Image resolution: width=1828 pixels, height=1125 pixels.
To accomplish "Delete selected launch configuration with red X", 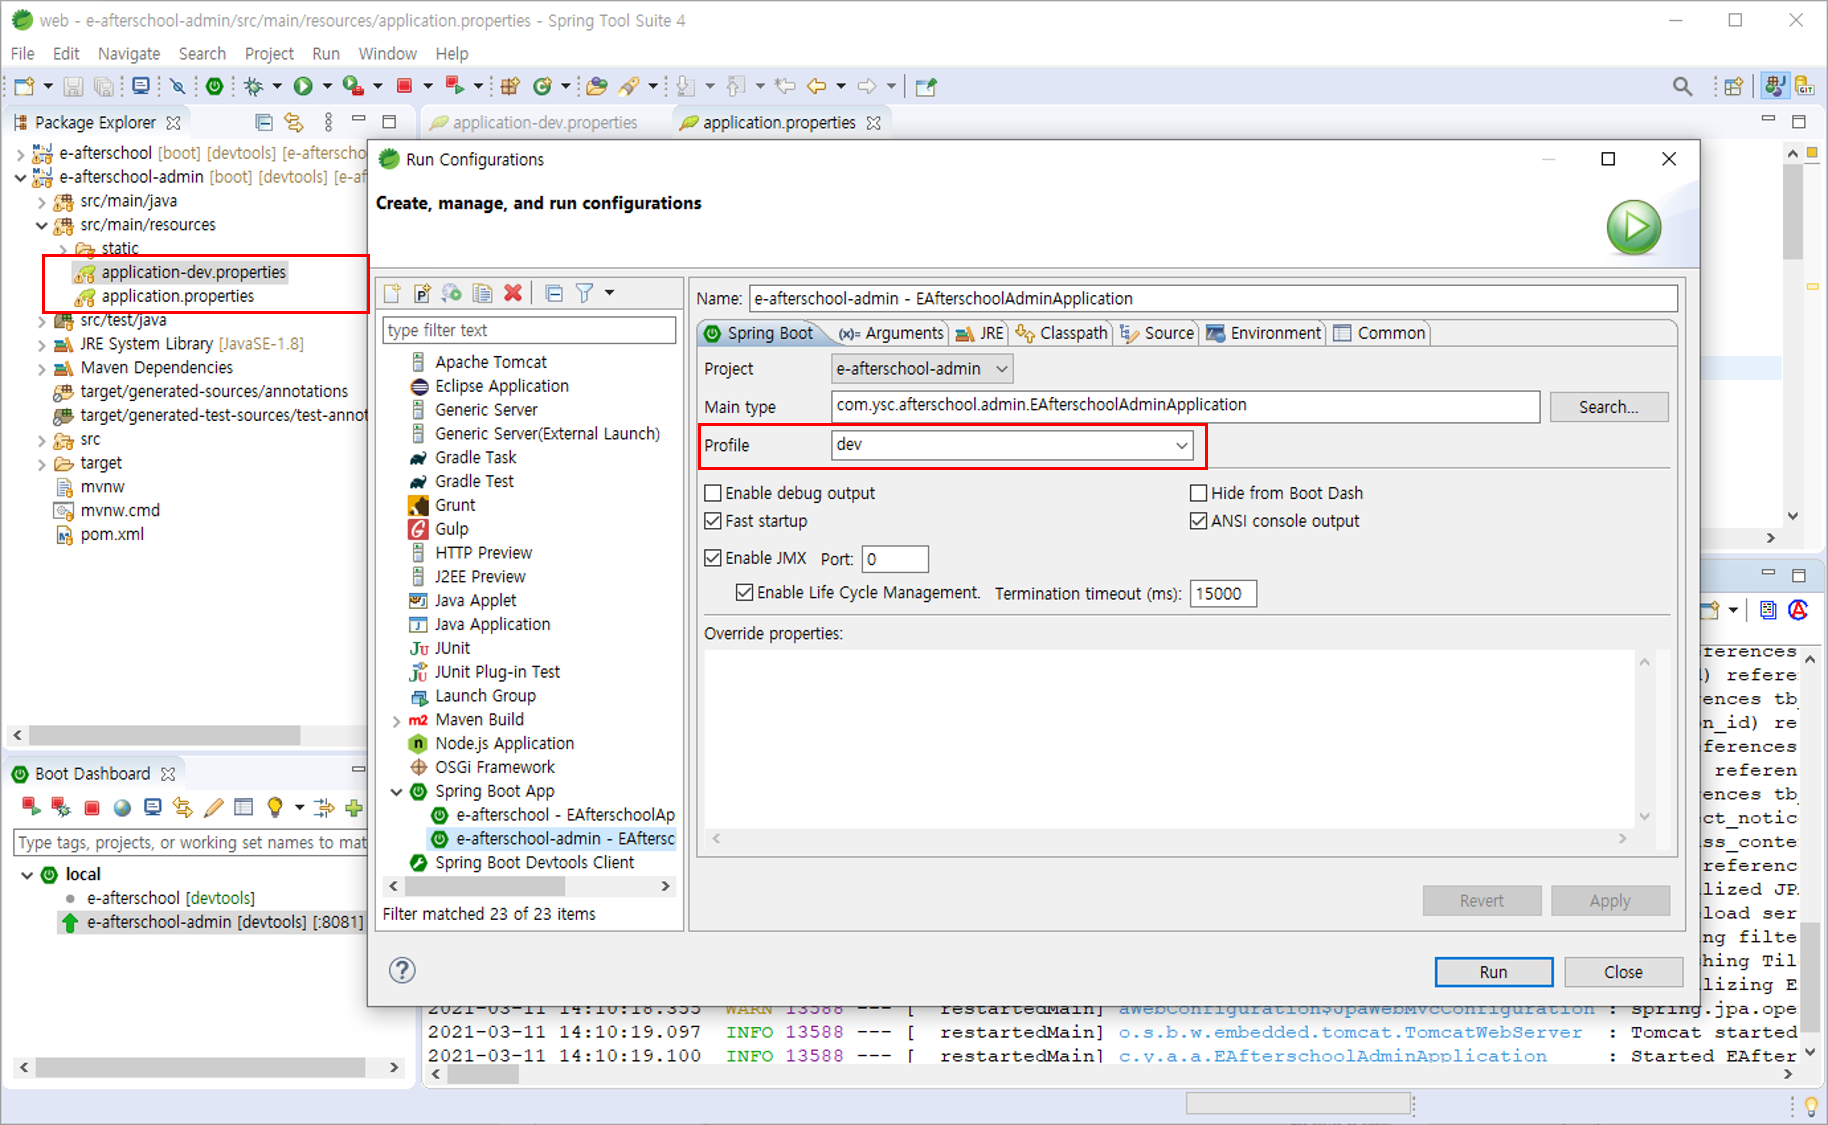I will pos(513,293).
